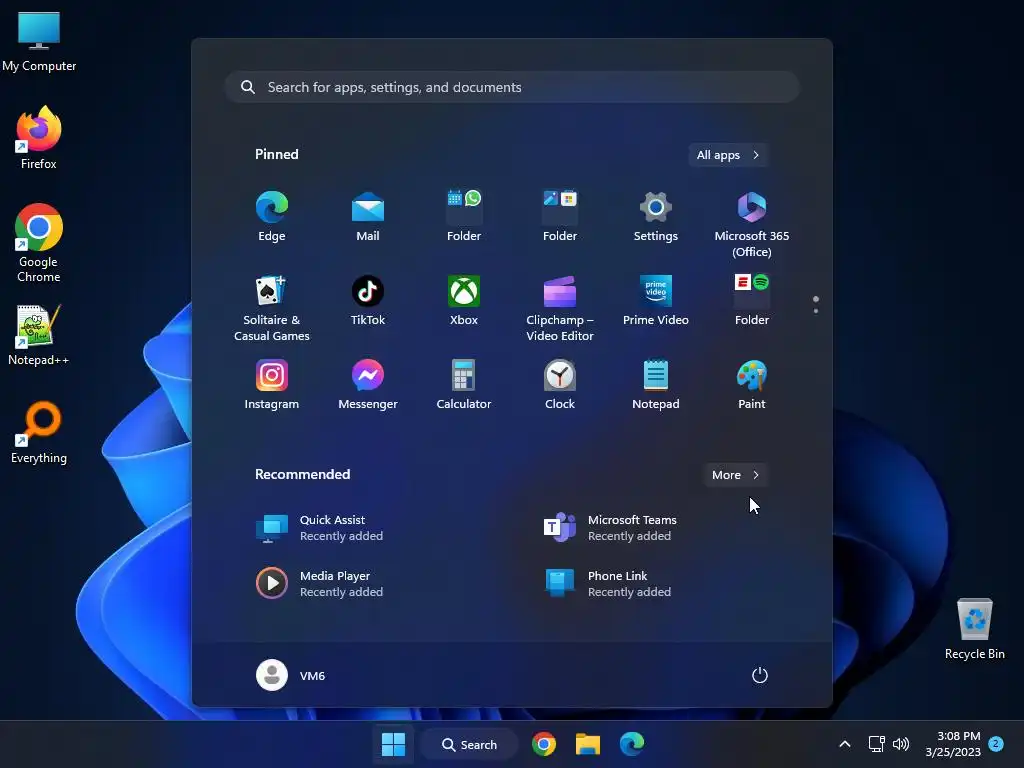Show hidden tray icons chevron
The height and width of the screenshot is (768, 1024).
pyautogui.click(x=844, y=744)
